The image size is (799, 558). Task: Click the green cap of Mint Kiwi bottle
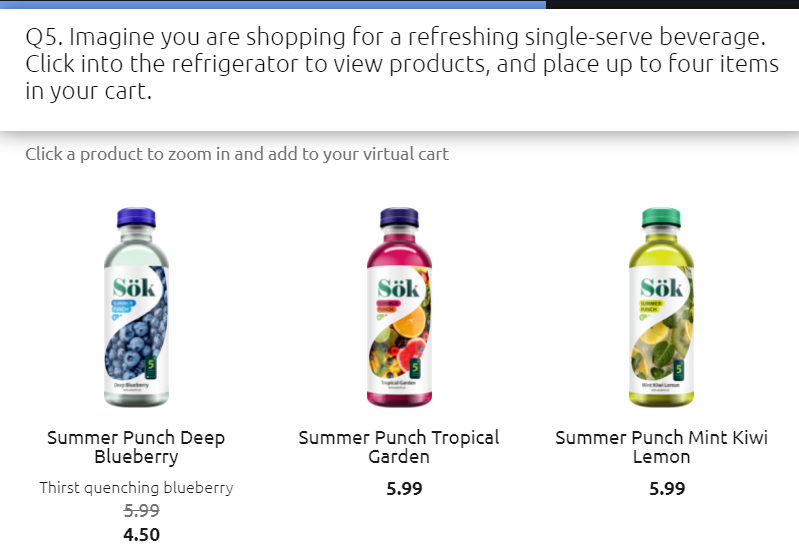661,217
